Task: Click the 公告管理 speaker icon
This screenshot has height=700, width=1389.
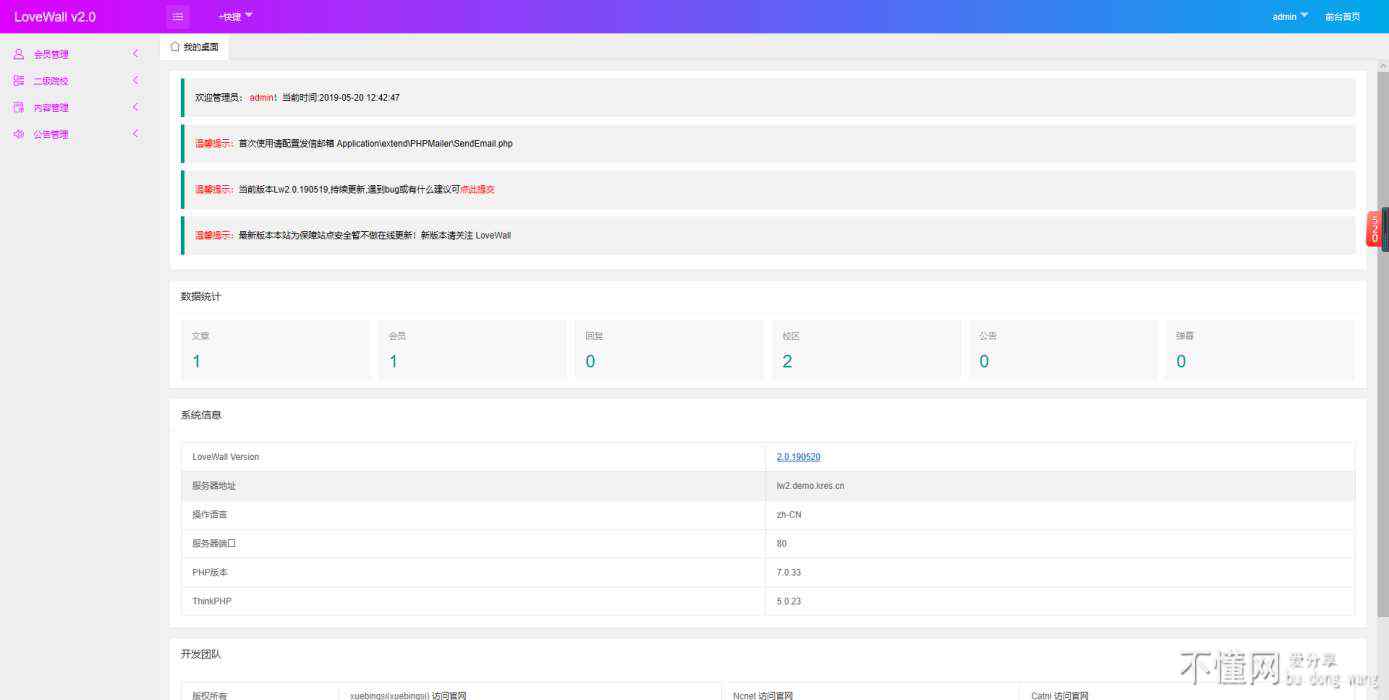Action: coord(19,134)
